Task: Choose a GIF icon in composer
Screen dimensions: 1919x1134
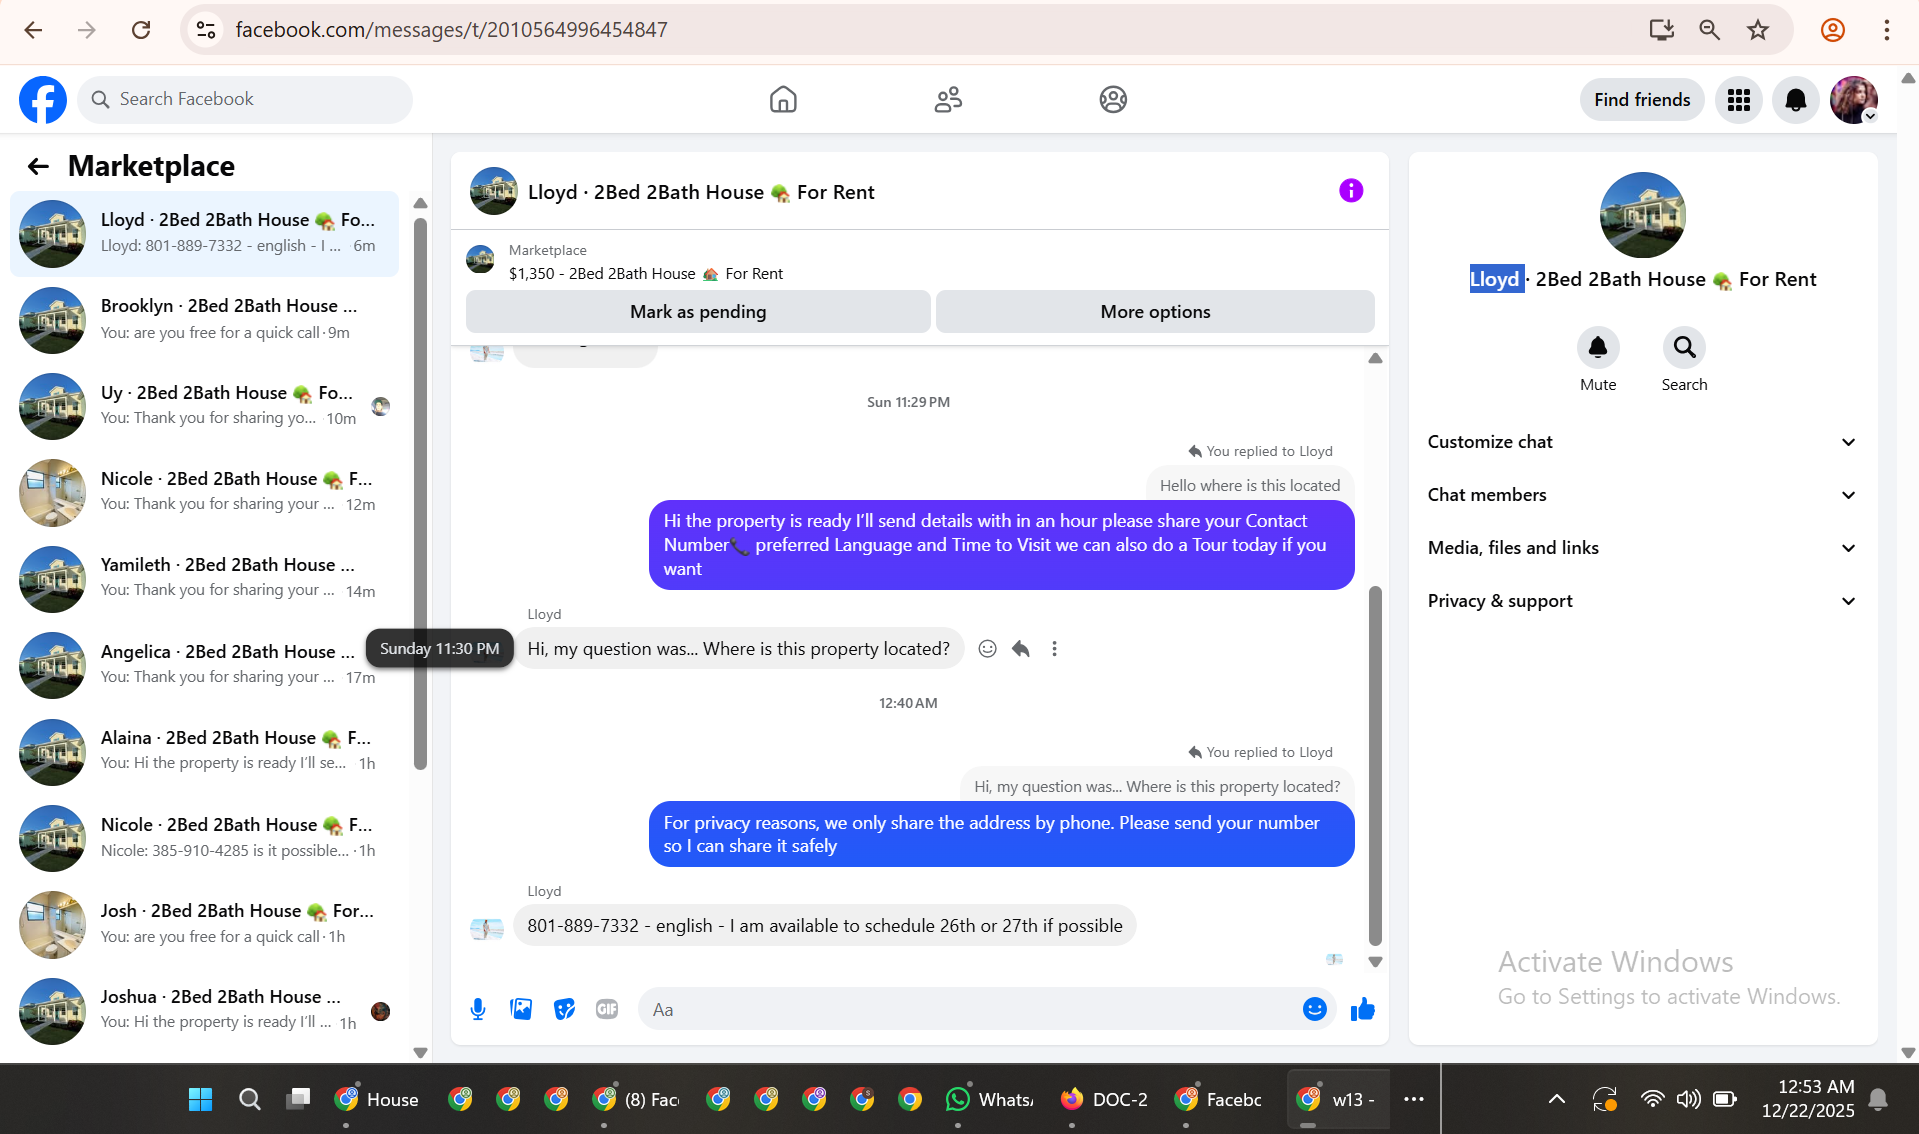Action: (607, 1009)
